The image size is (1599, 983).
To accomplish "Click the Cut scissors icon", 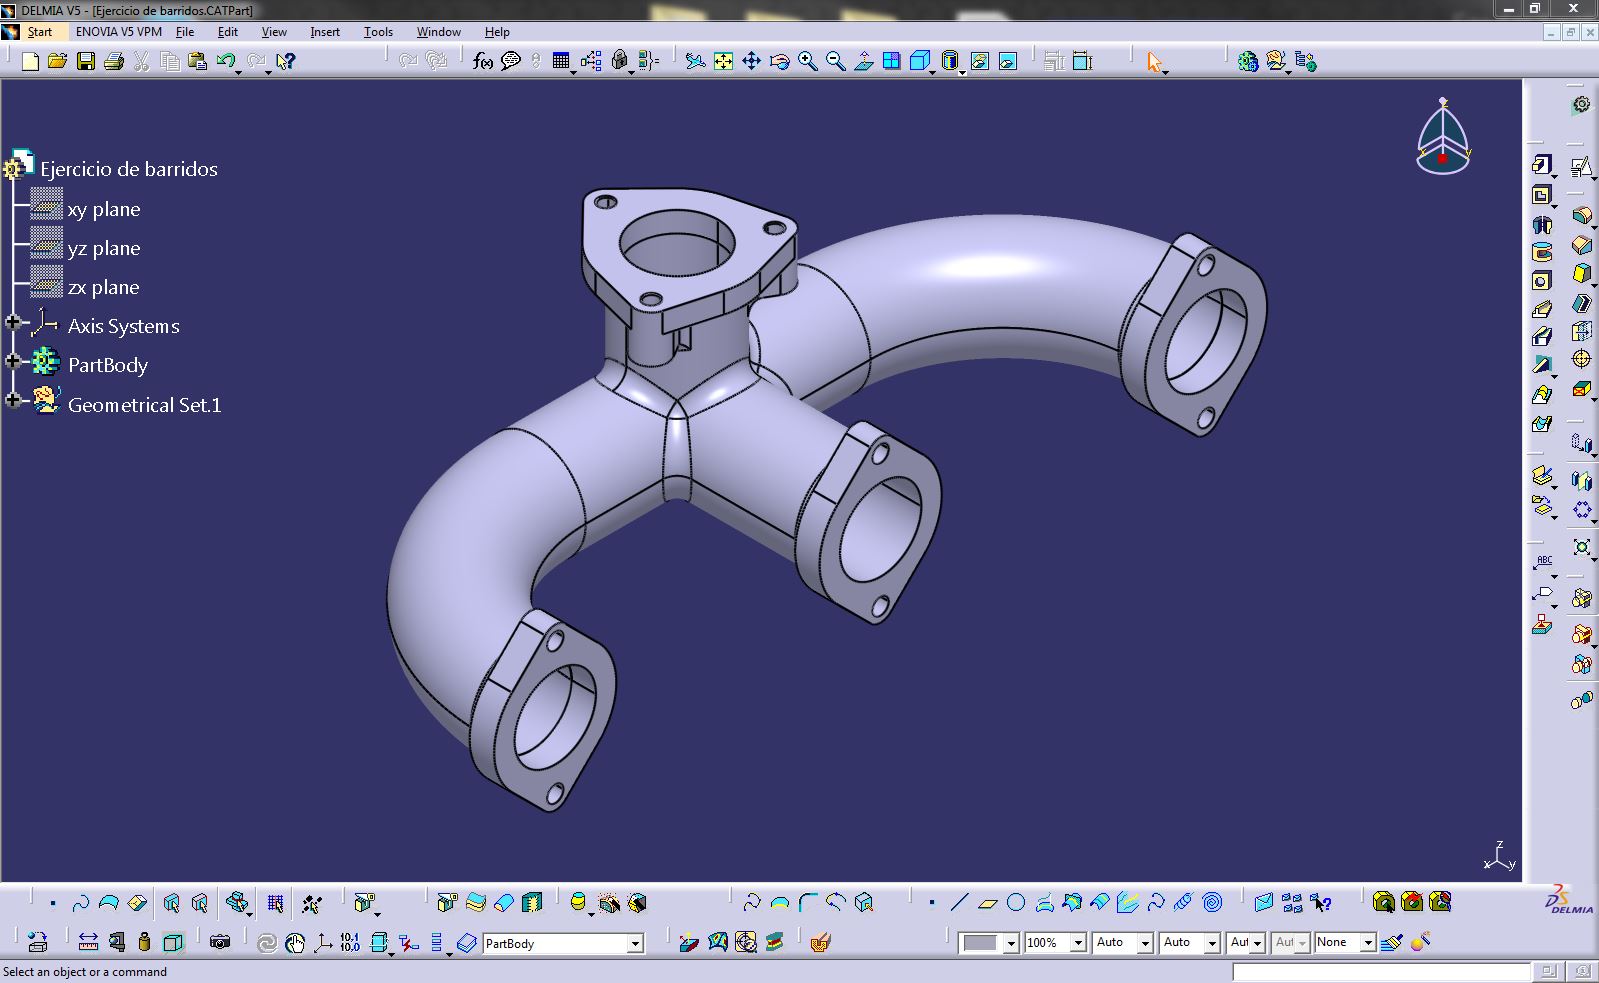I will coord(141,61).
